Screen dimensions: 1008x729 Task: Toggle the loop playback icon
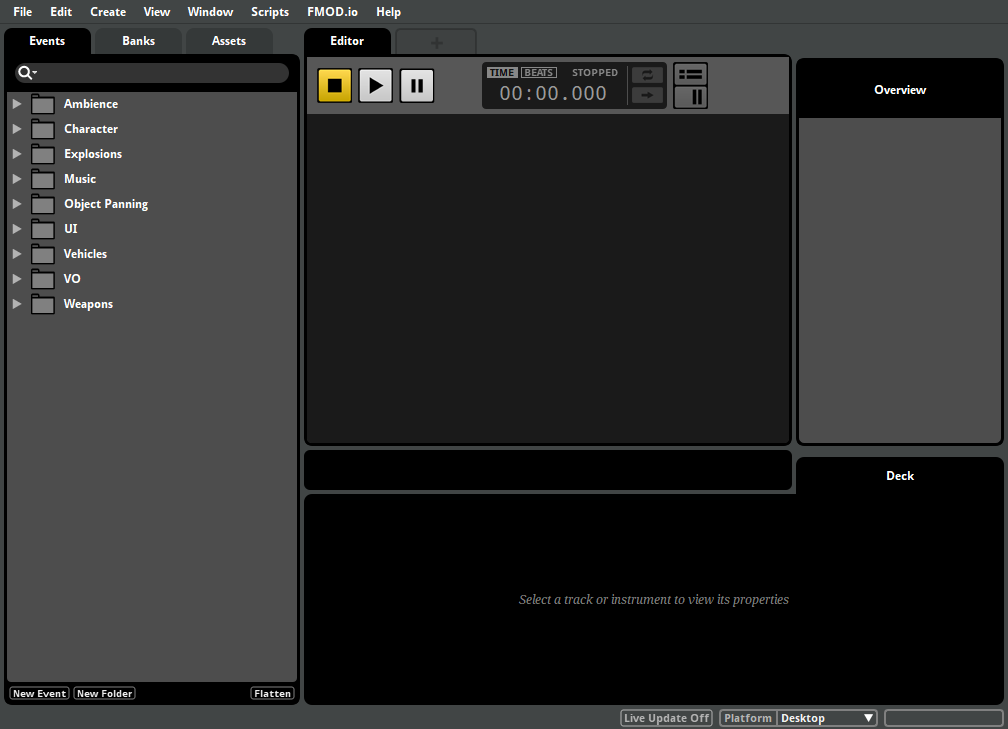pos(647,75)
